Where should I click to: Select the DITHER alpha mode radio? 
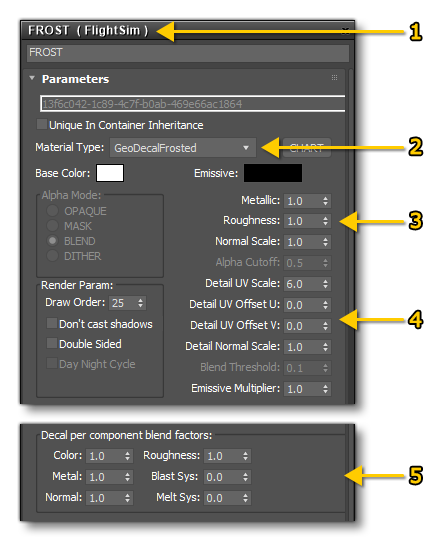pyautogui.click(x=52, y=256)
